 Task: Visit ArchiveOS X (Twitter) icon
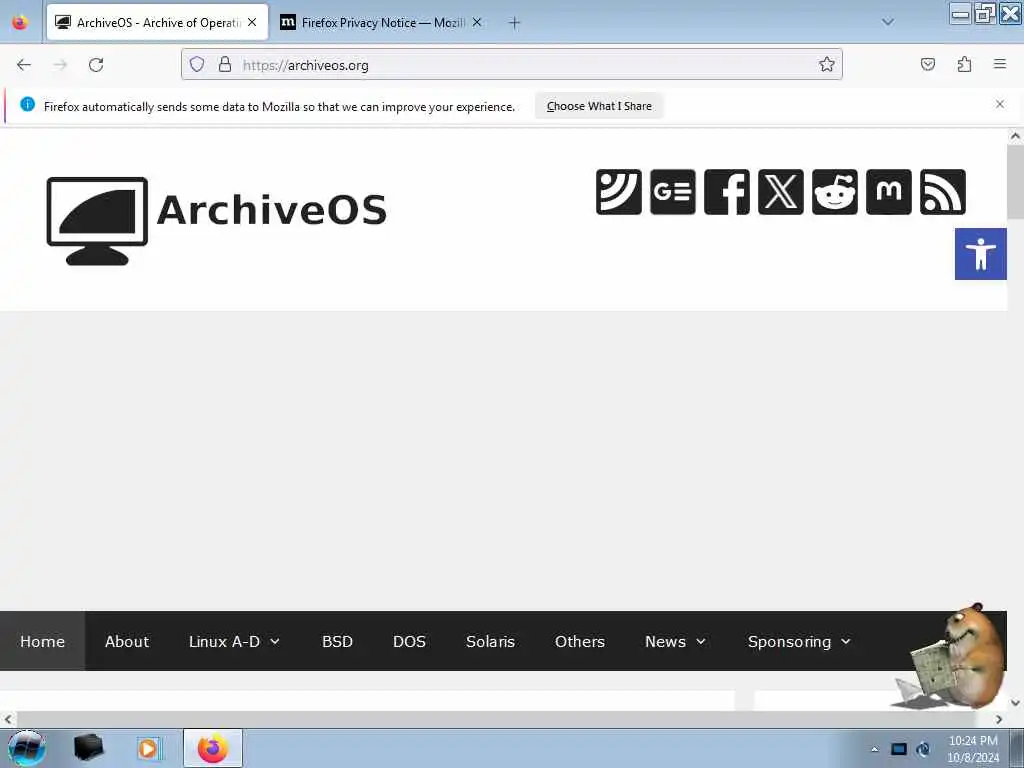781,192
